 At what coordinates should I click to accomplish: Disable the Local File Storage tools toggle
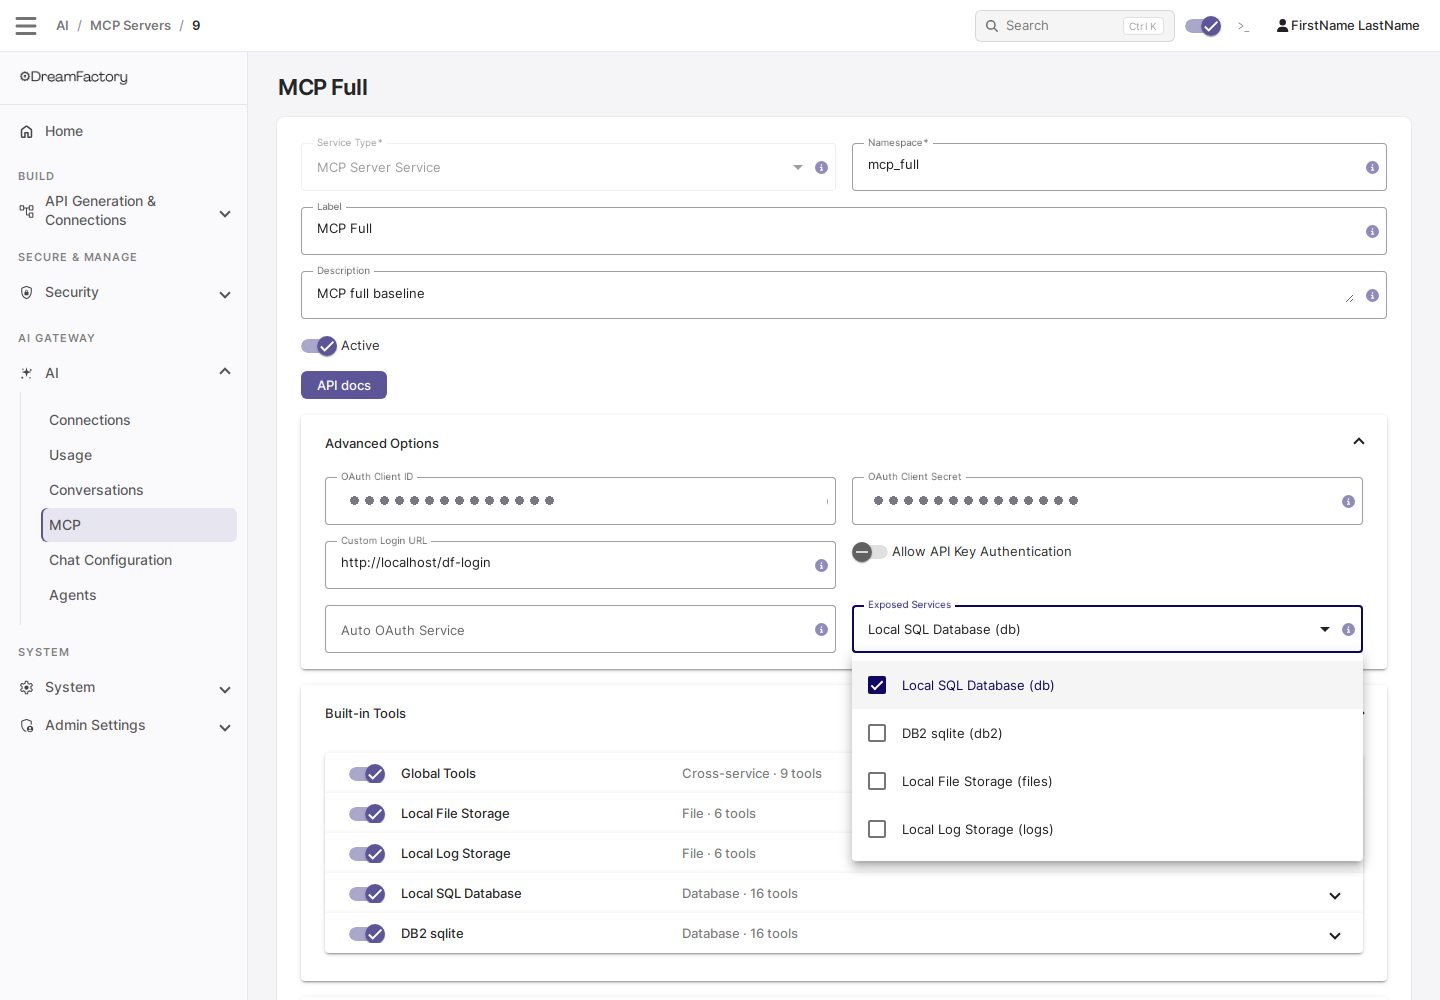click(367, 814)
